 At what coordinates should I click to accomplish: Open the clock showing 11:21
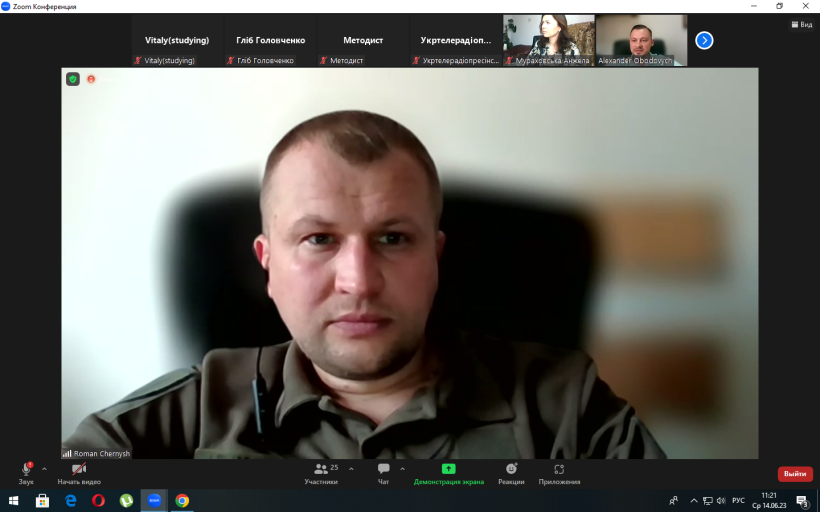769,500
